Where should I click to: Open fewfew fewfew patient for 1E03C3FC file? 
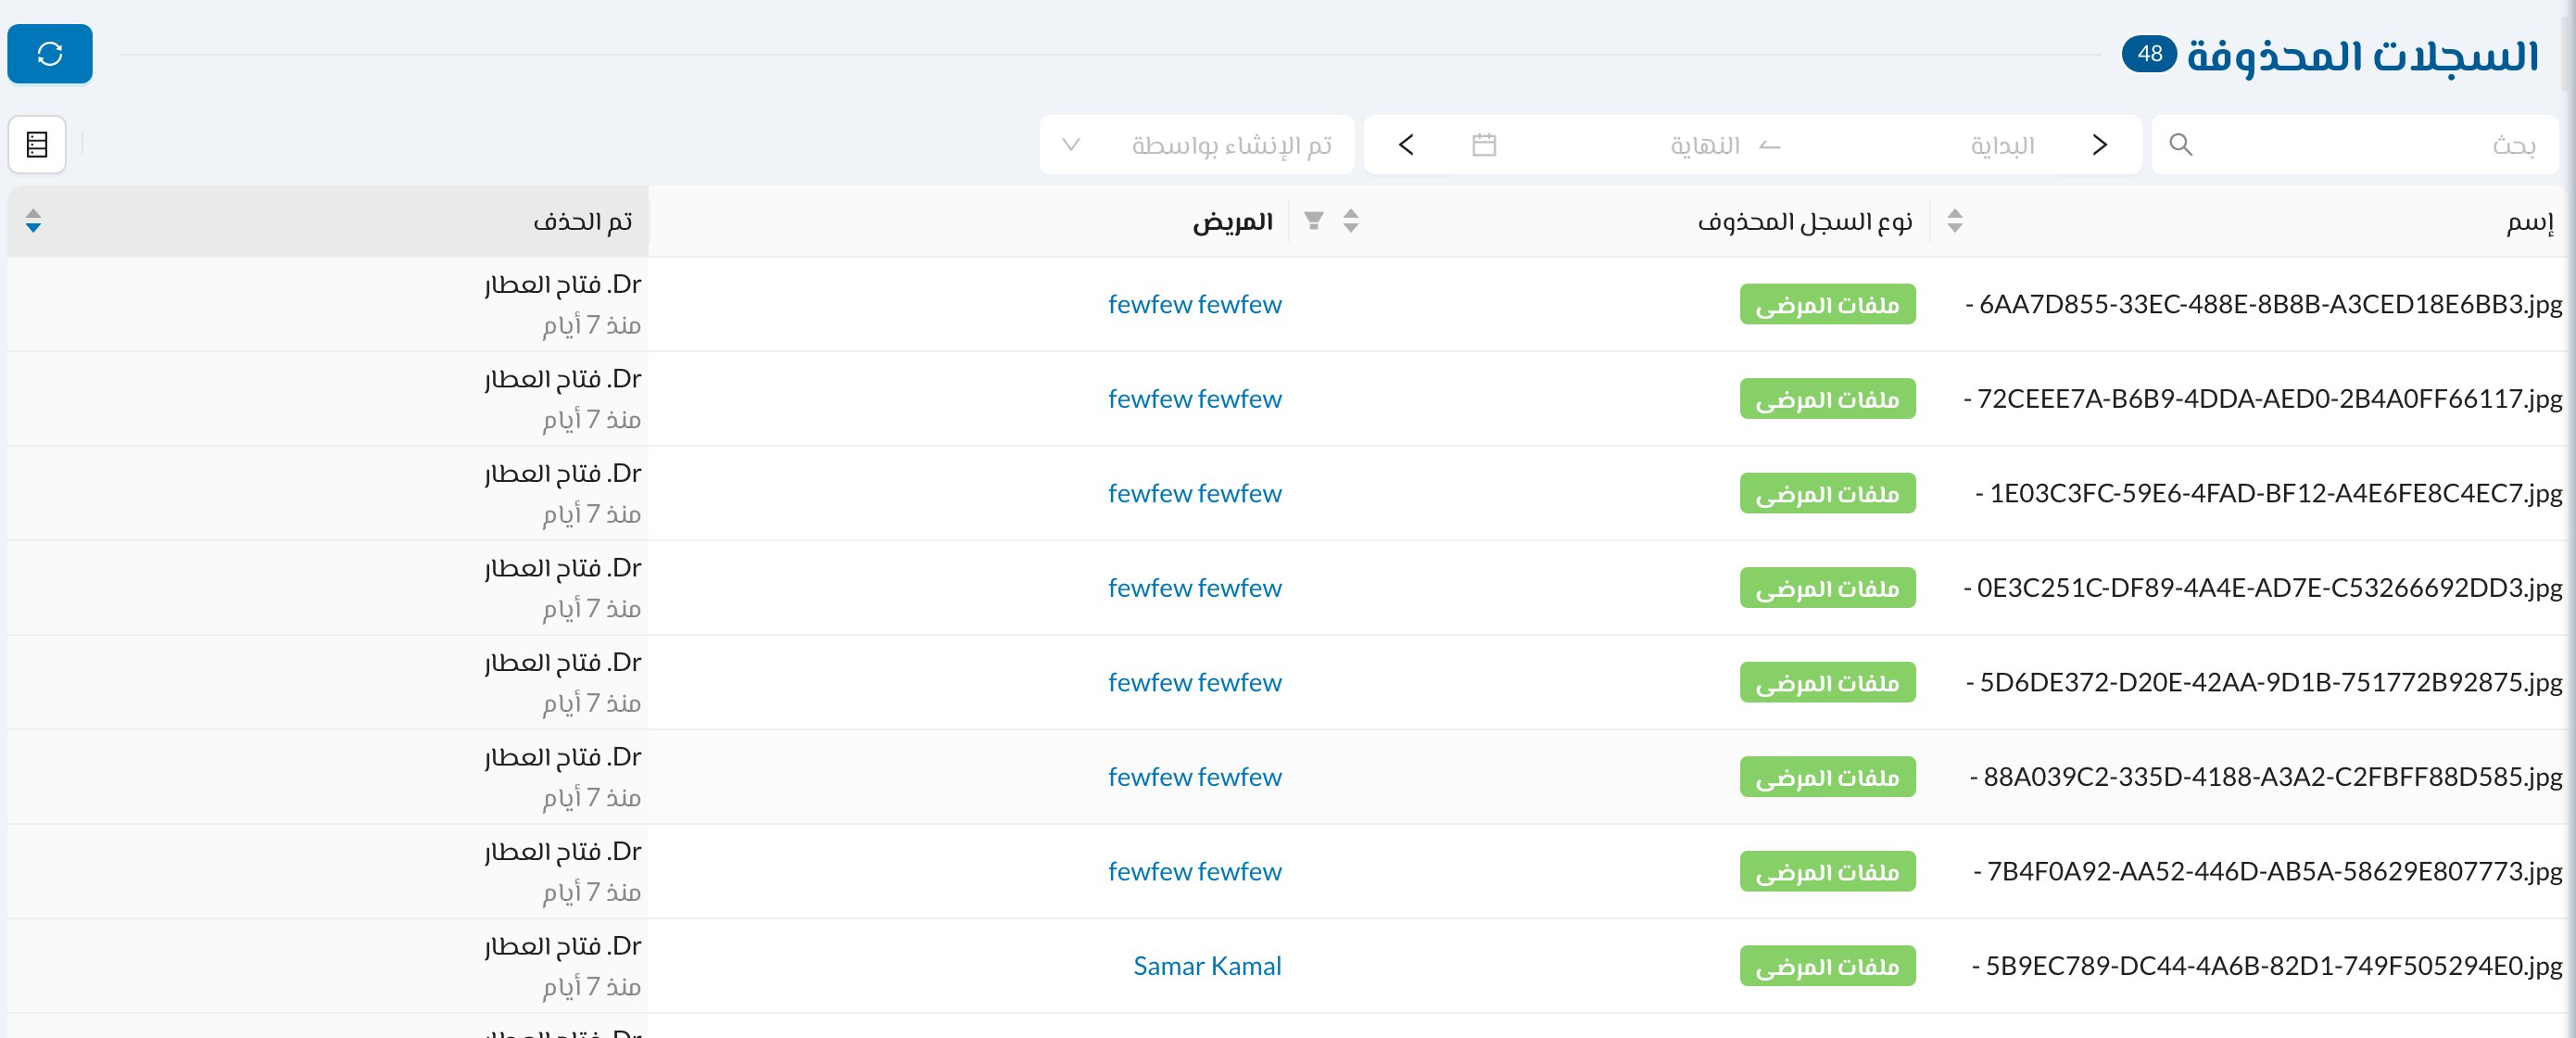click(x=1194, y=493)
